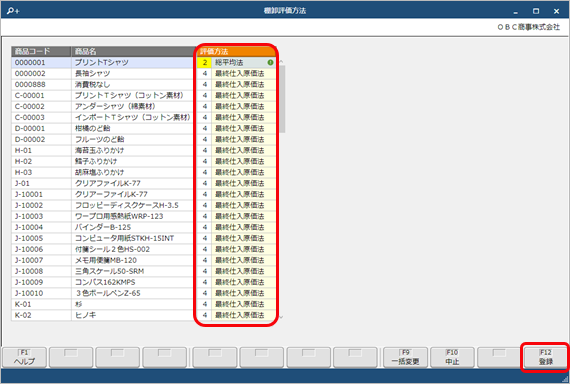Select product code 0000888
Image resolution: width=570 pixels, height=384 pixels.
(x=30, y=84)
